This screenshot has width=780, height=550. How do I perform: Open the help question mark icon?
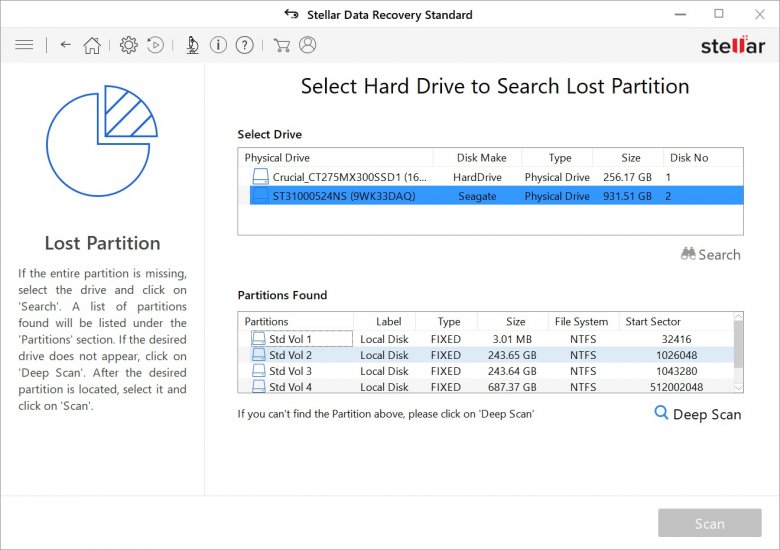coord(244,45)
